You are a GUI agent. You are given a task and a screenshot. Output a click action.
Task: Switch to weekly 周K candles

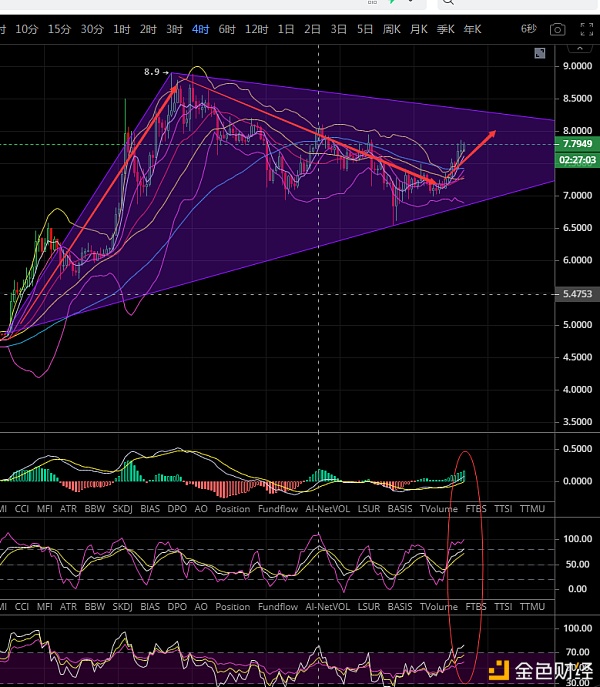pyautogui.click(x=391, y=29)
